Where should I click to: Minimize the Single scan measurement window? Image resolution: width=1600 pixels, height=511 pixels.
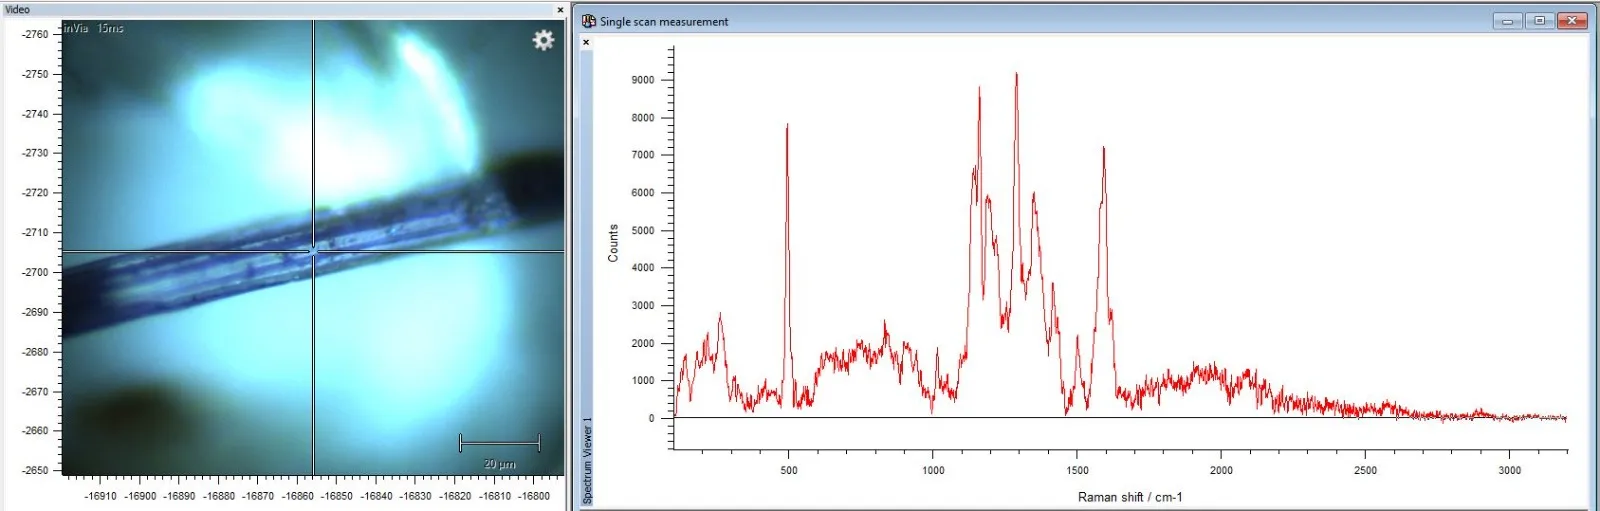(1508, 21)
